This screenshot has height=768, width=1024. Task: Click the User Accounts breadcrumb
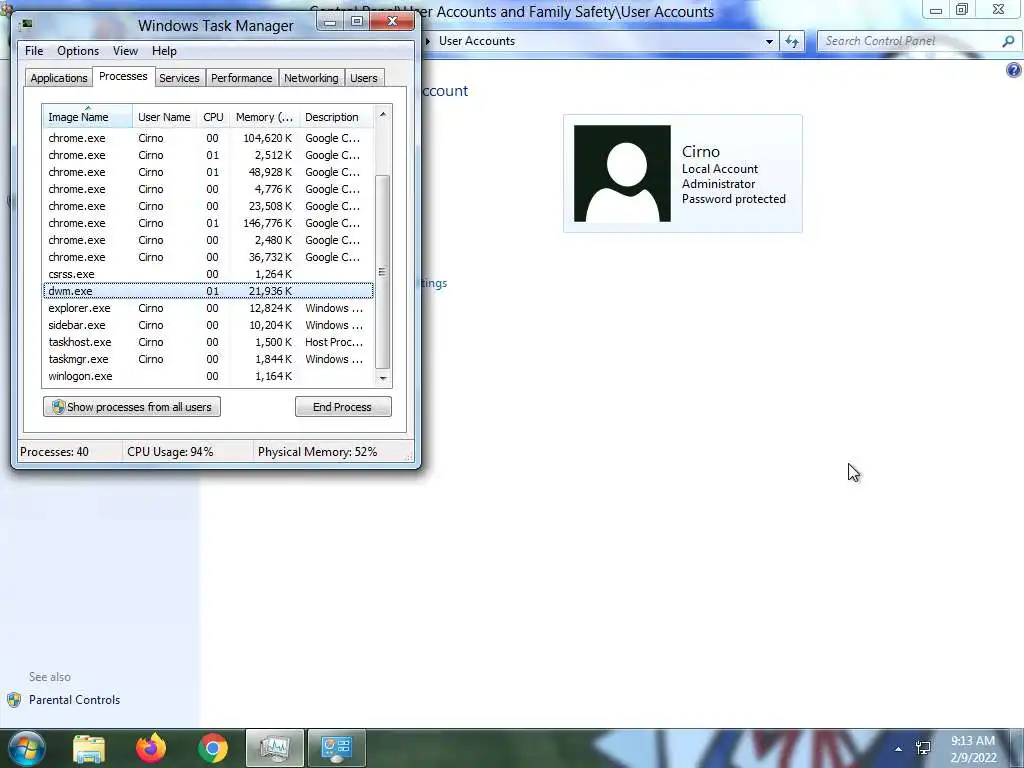(x=477, y=41)
